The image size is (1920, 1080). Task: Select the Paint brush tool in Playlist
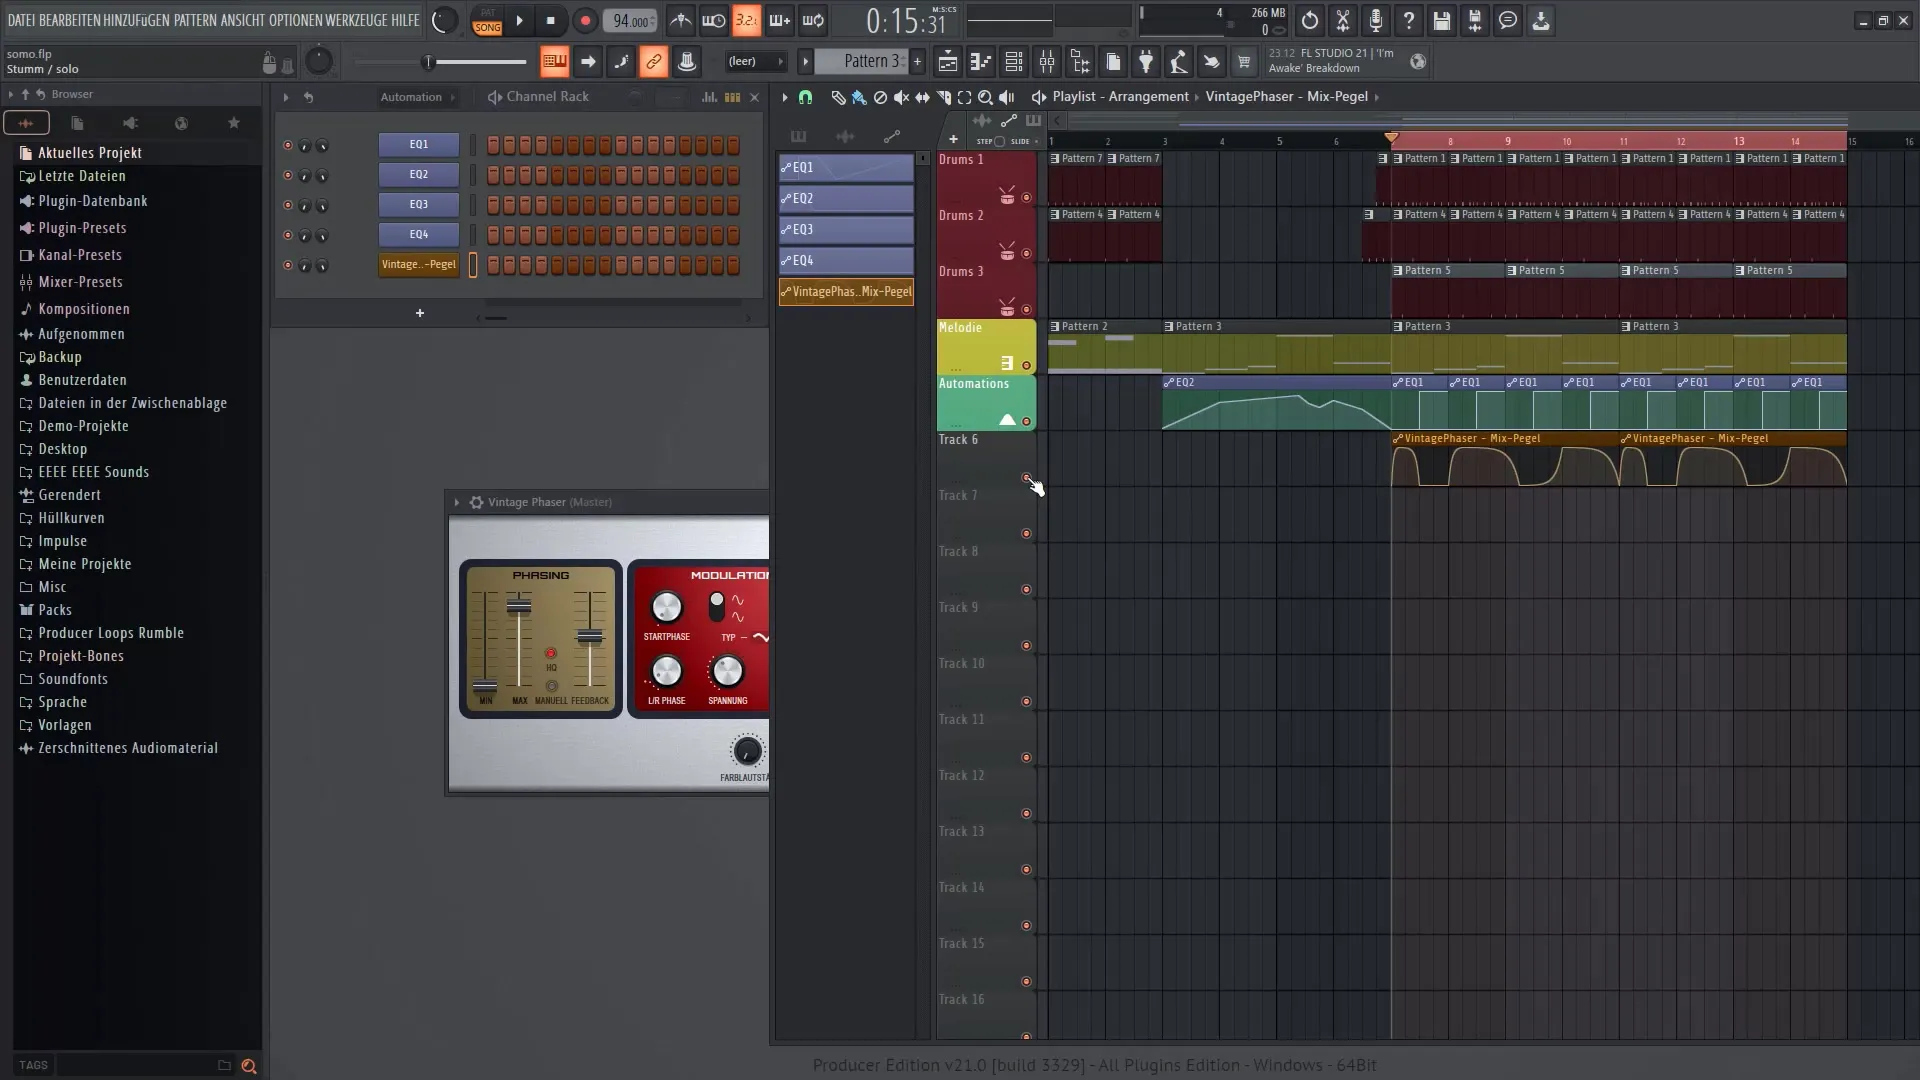pos(859,97)
